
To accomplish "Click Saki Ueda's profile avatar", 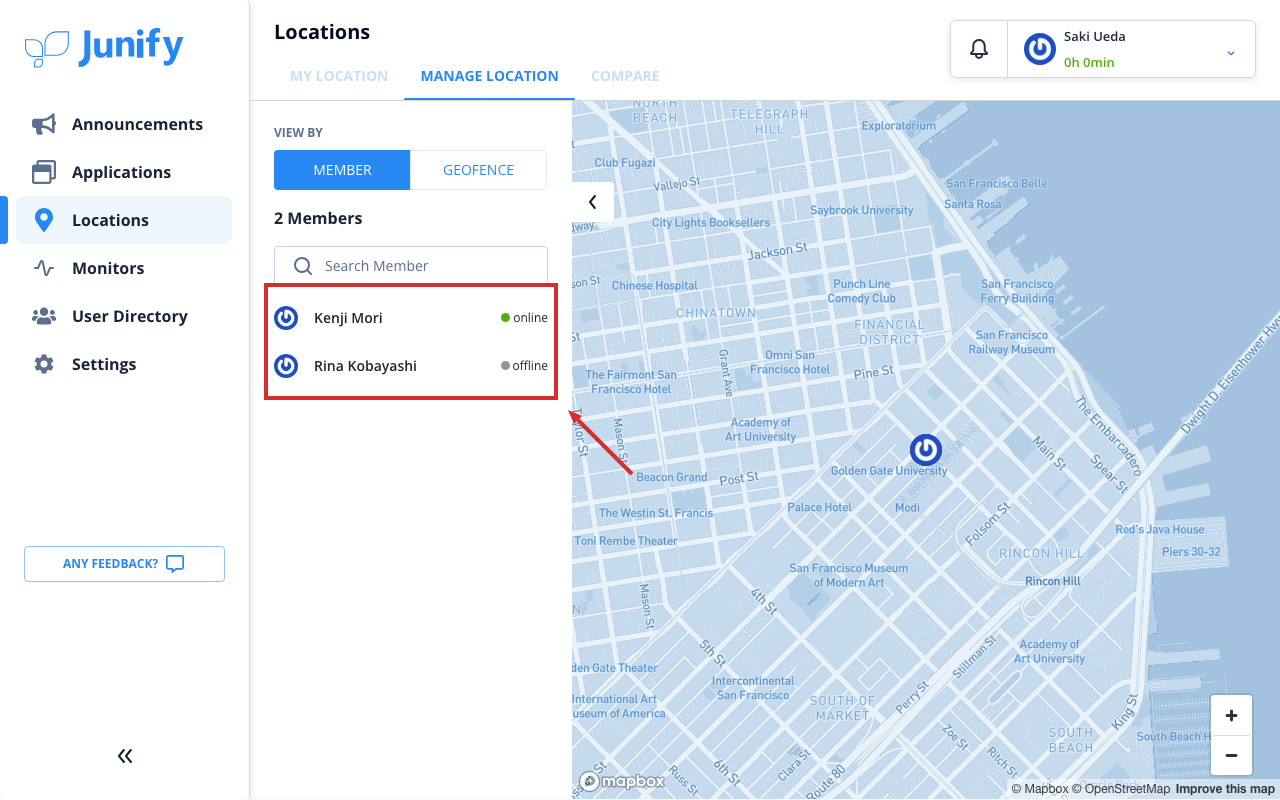I will point(1040,49).
